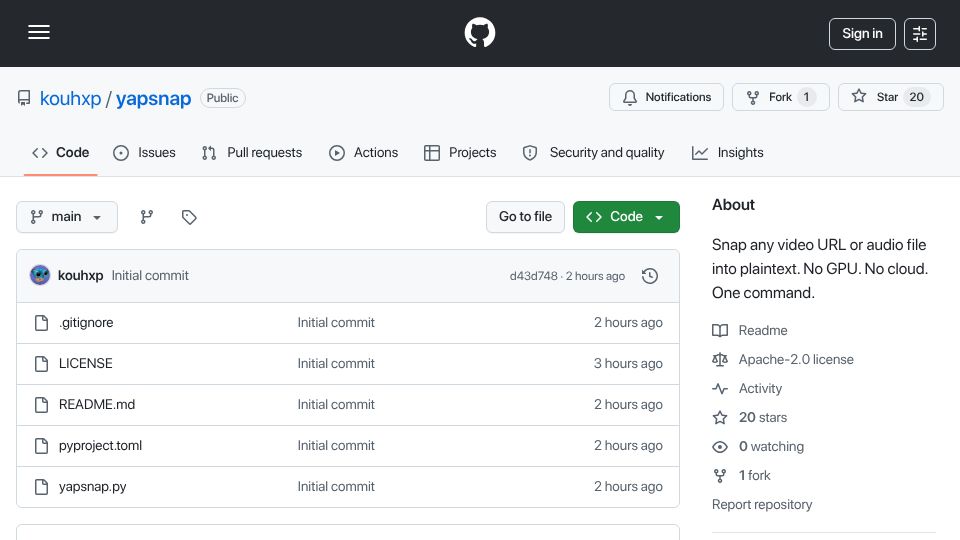
Task: Fork the repository with Fork button
Action: 781,97
